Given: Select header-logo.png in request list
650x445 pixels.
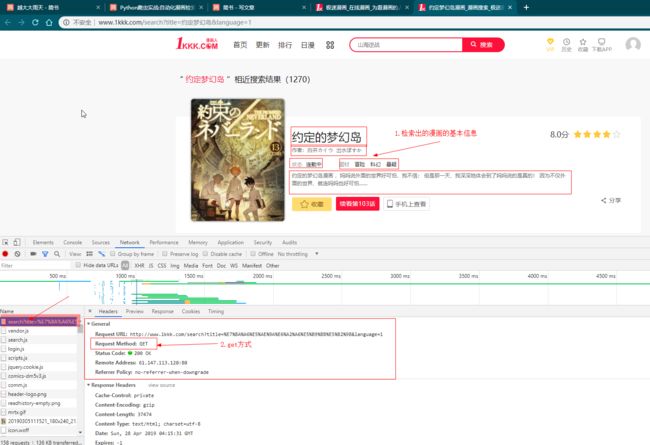Looking at the screenshot, I should pos(27,394).
